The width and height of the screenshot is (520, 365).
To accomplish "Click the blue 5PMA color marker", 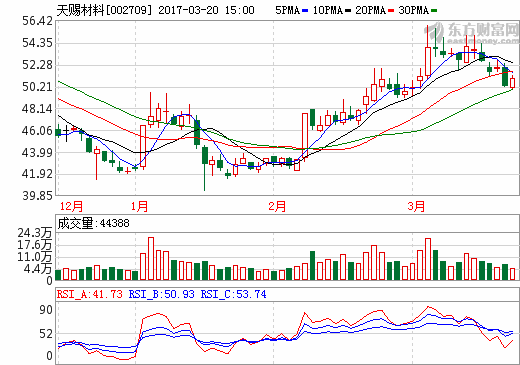I will (305, 11).
